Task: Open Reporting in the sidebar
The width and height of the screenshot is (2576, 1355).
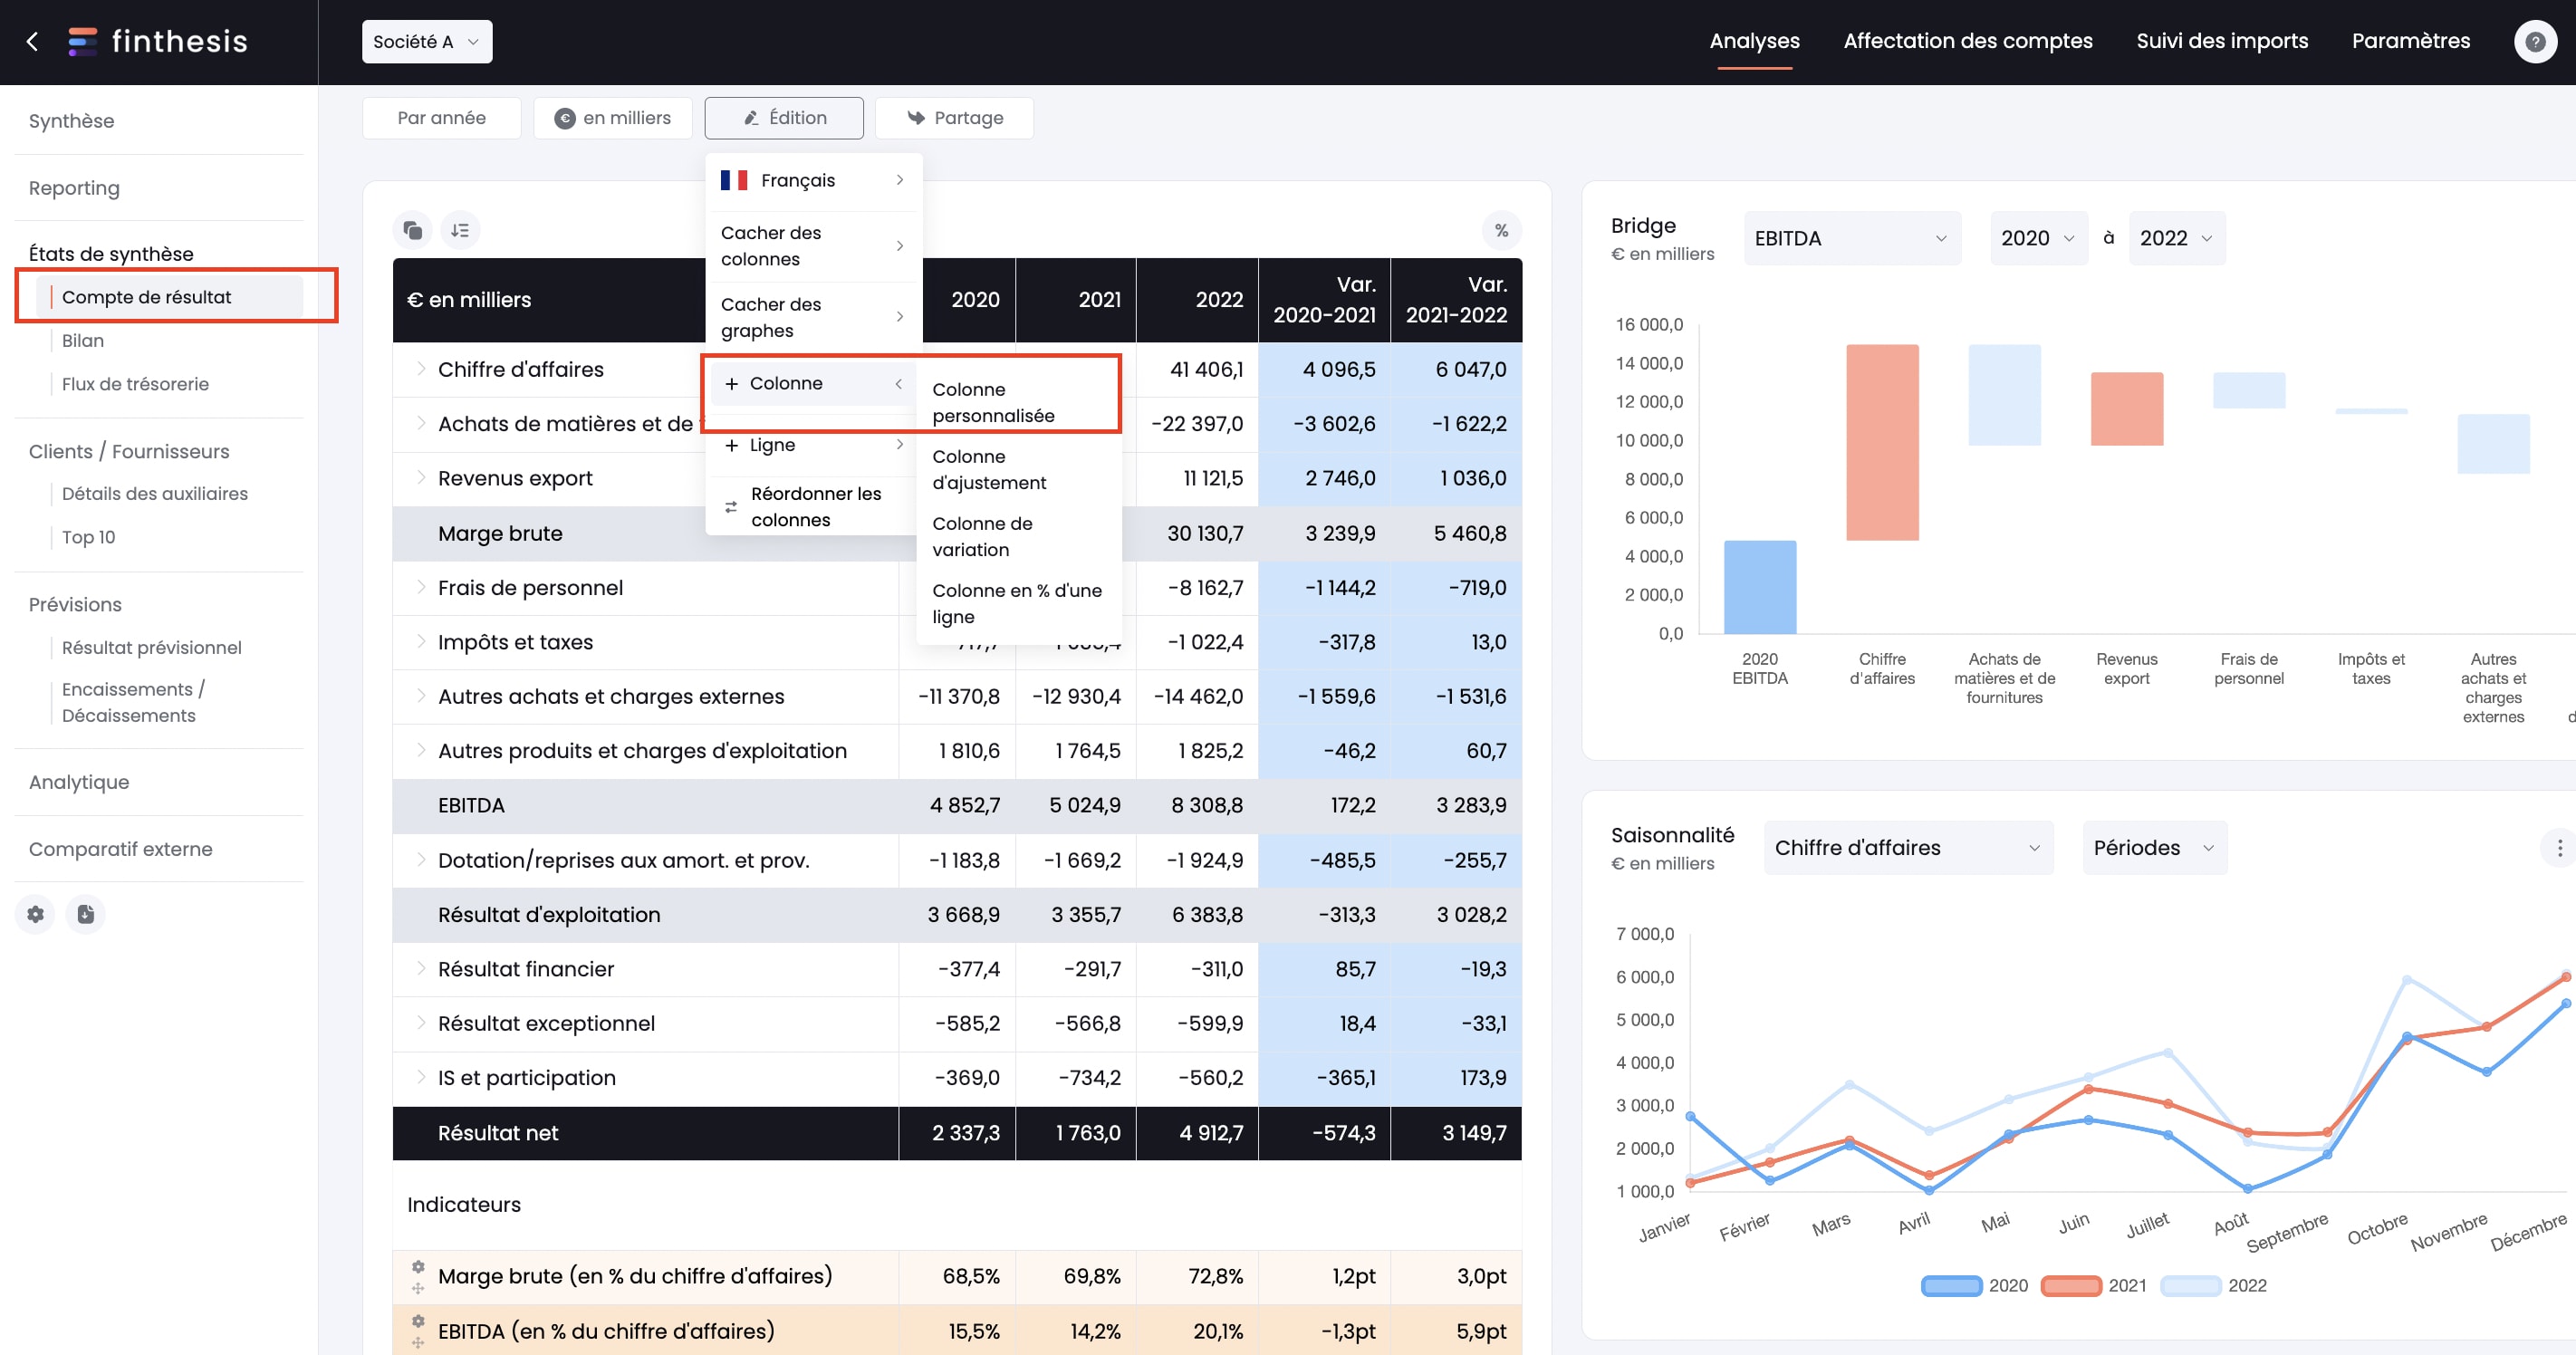Action: point(74,188)
